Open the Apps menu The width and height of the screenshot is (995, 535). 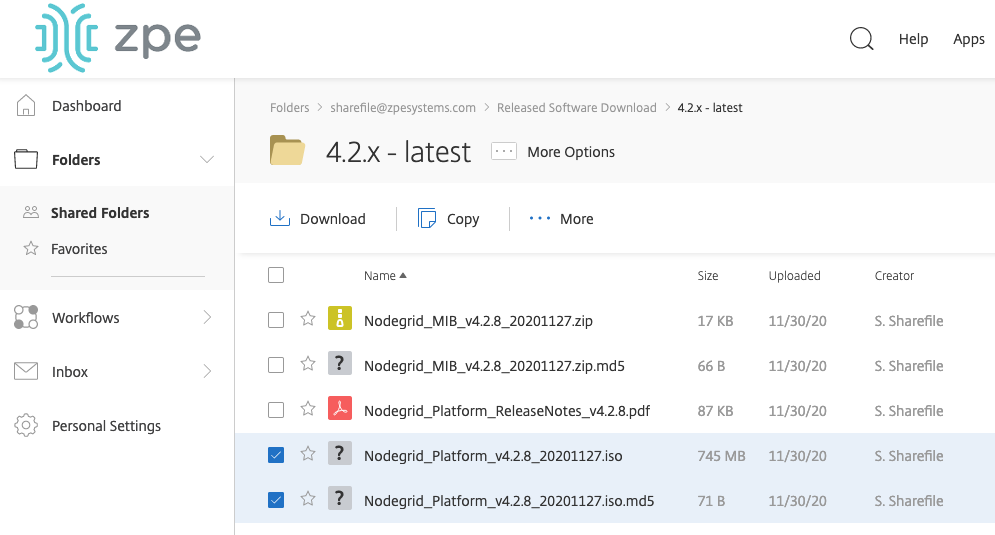point(968,39)
